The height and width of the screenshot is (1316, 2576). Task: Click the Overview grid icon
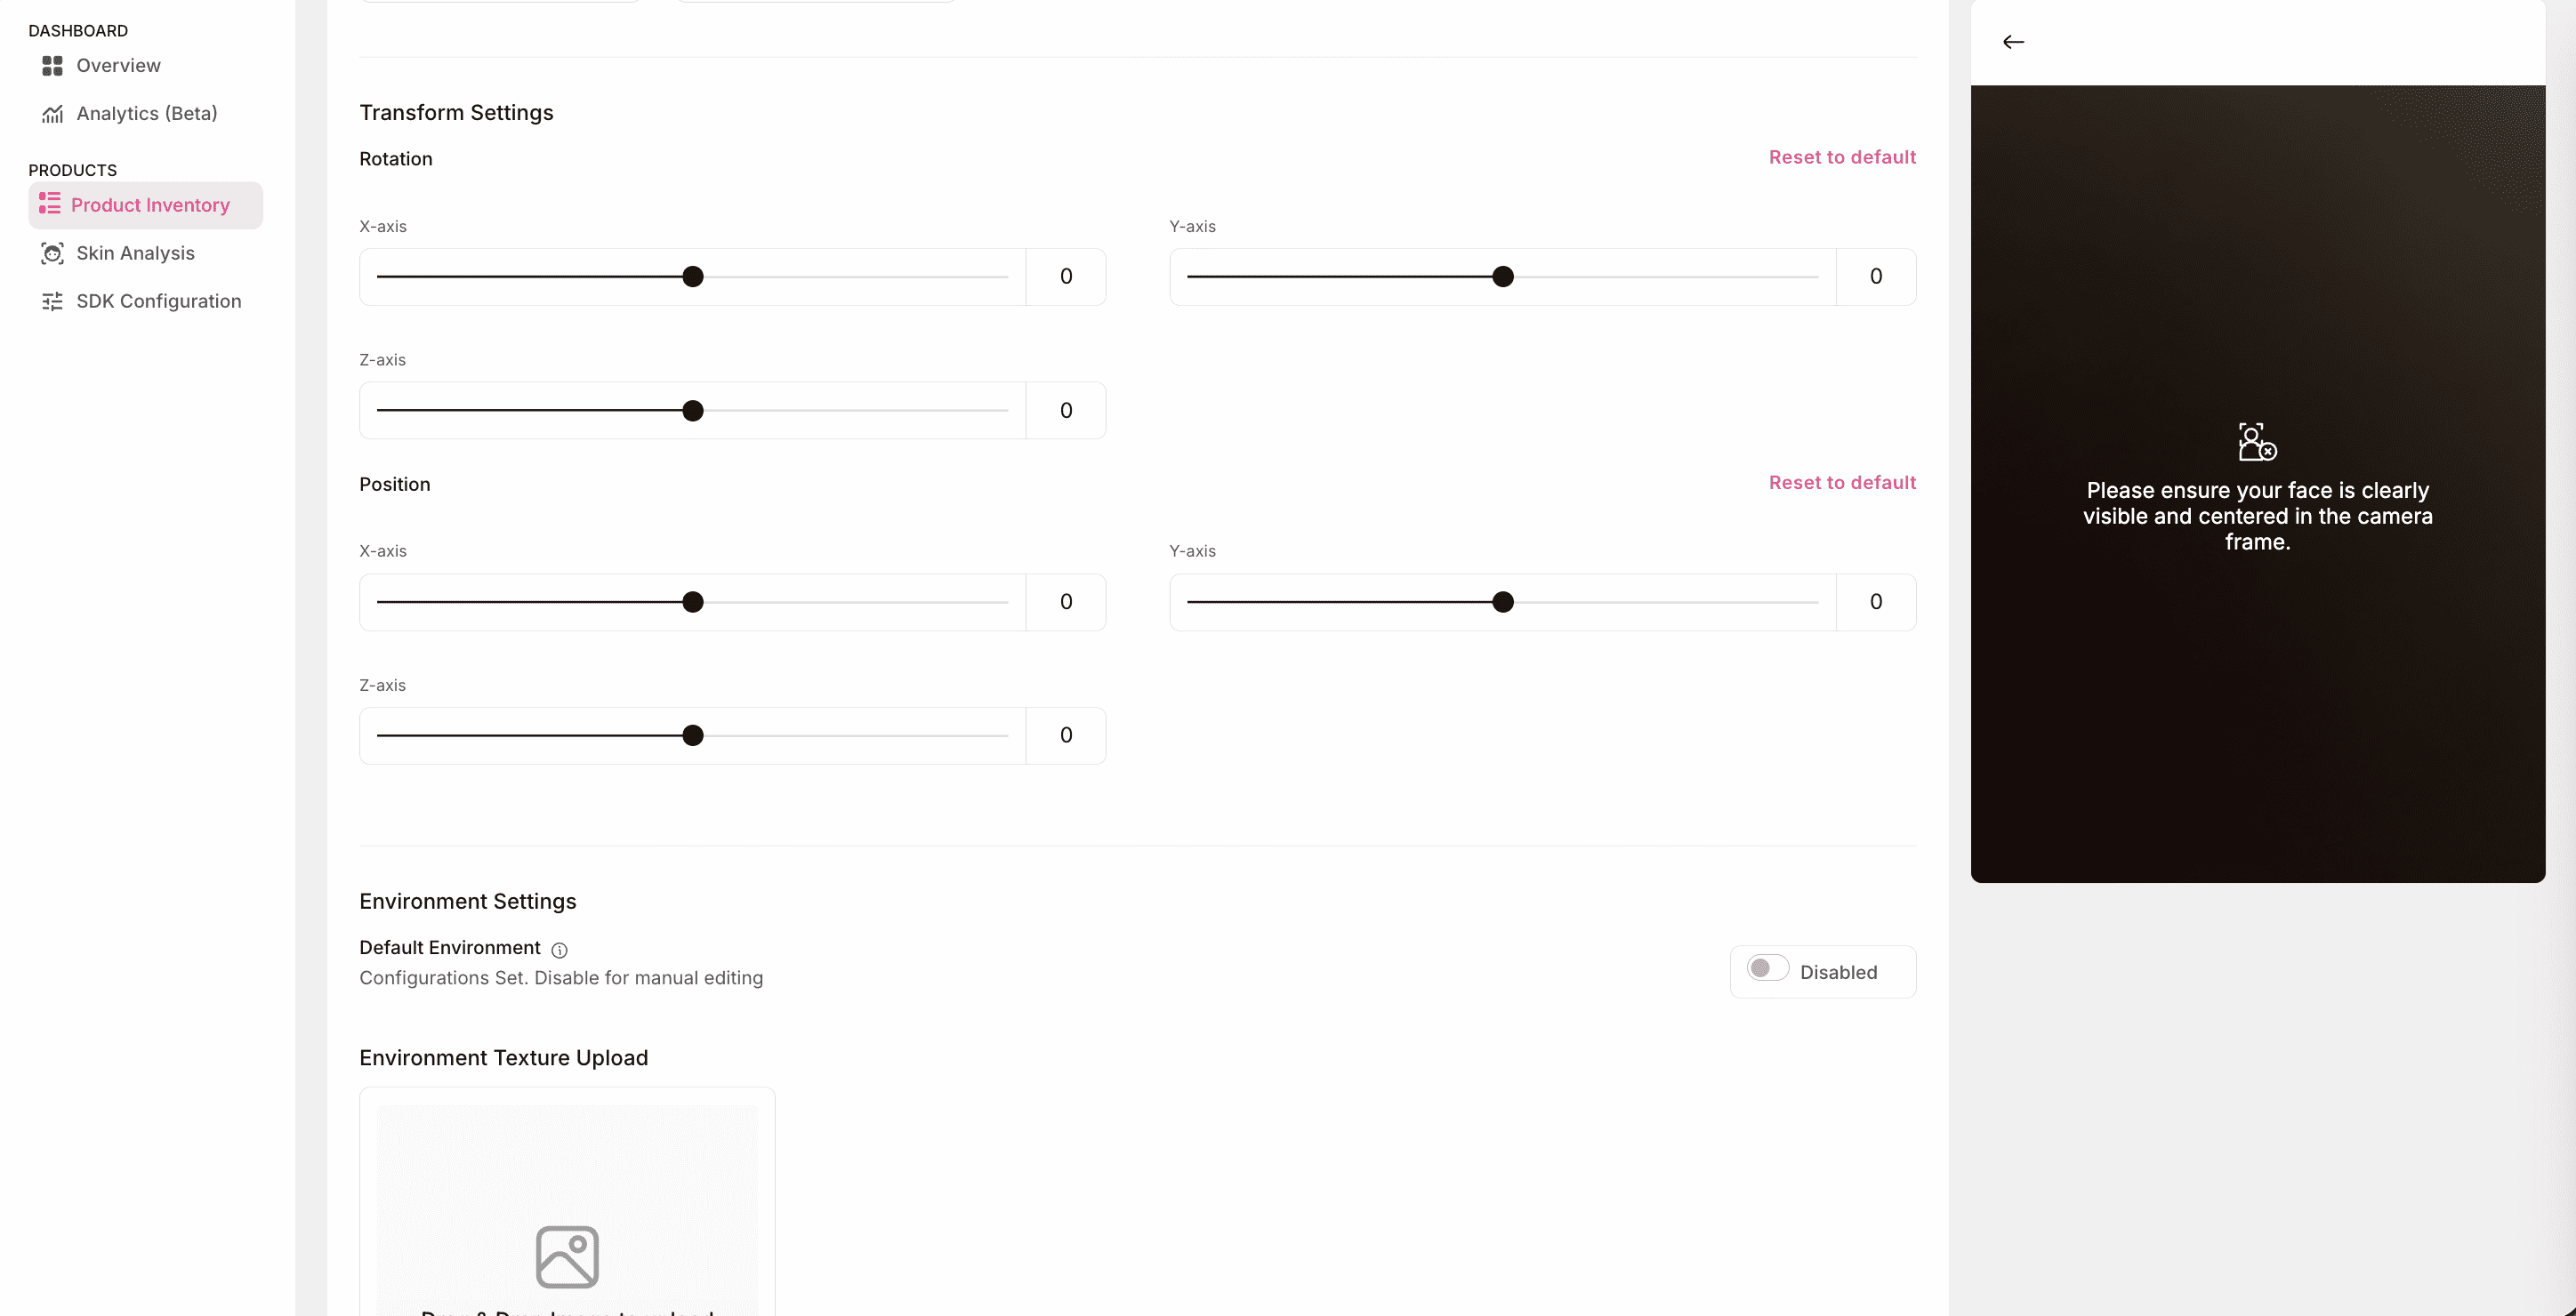coord(52,66)
